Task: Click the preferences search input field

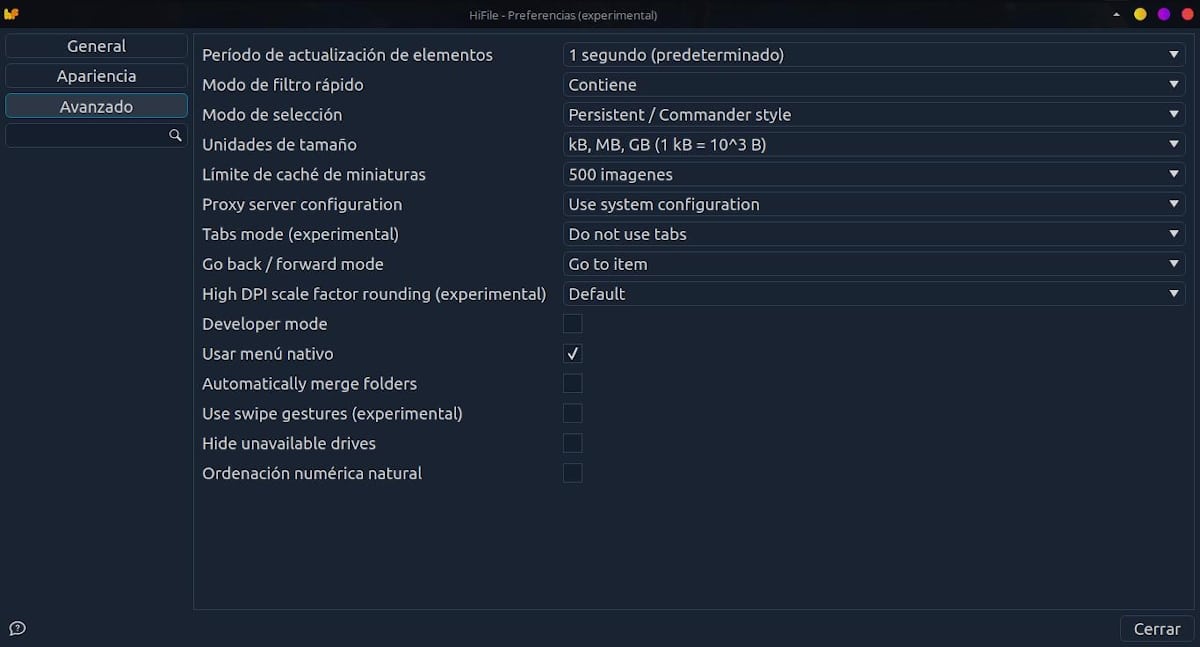Action: pyautogui.click(x=85, y=135)
